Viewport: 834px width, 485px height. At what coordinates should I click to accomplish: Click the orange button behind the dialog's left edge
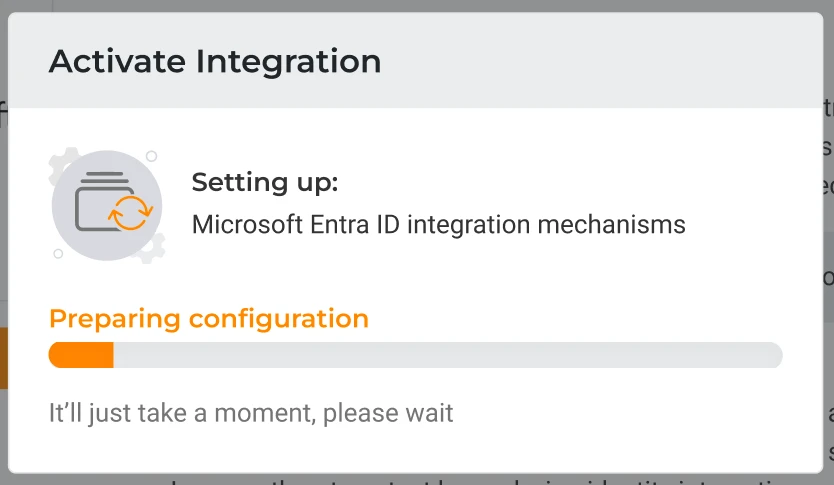point(4,357)
